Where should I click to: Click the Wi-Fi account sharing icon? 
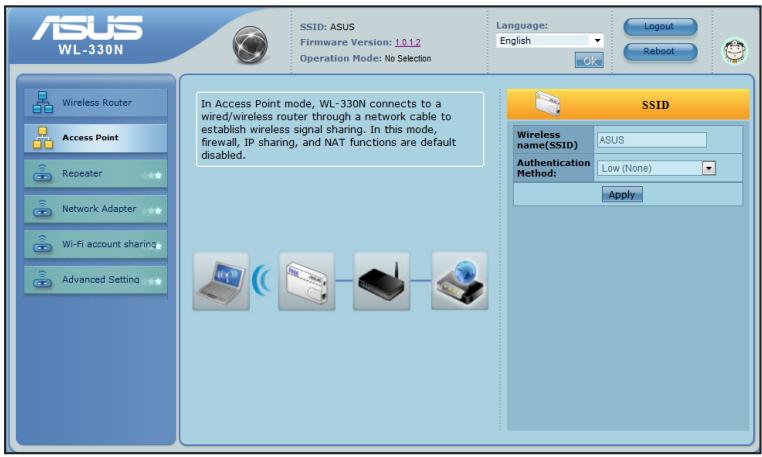click(x=43, y=244)
